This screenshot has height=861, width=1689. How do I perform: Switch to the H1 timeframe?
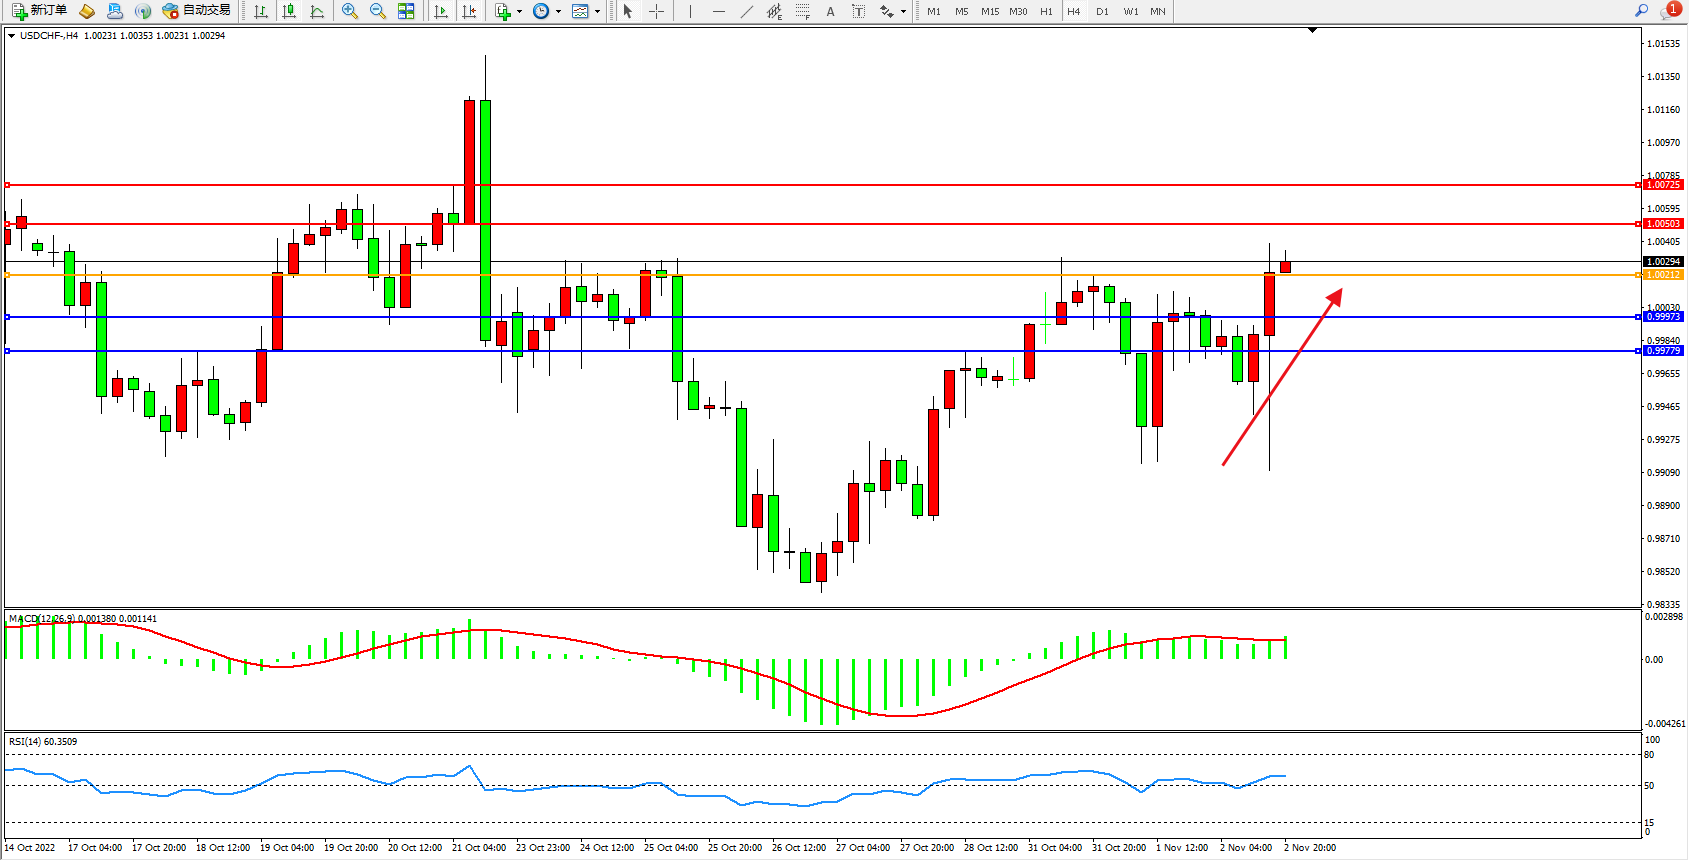click(1046, 11)
